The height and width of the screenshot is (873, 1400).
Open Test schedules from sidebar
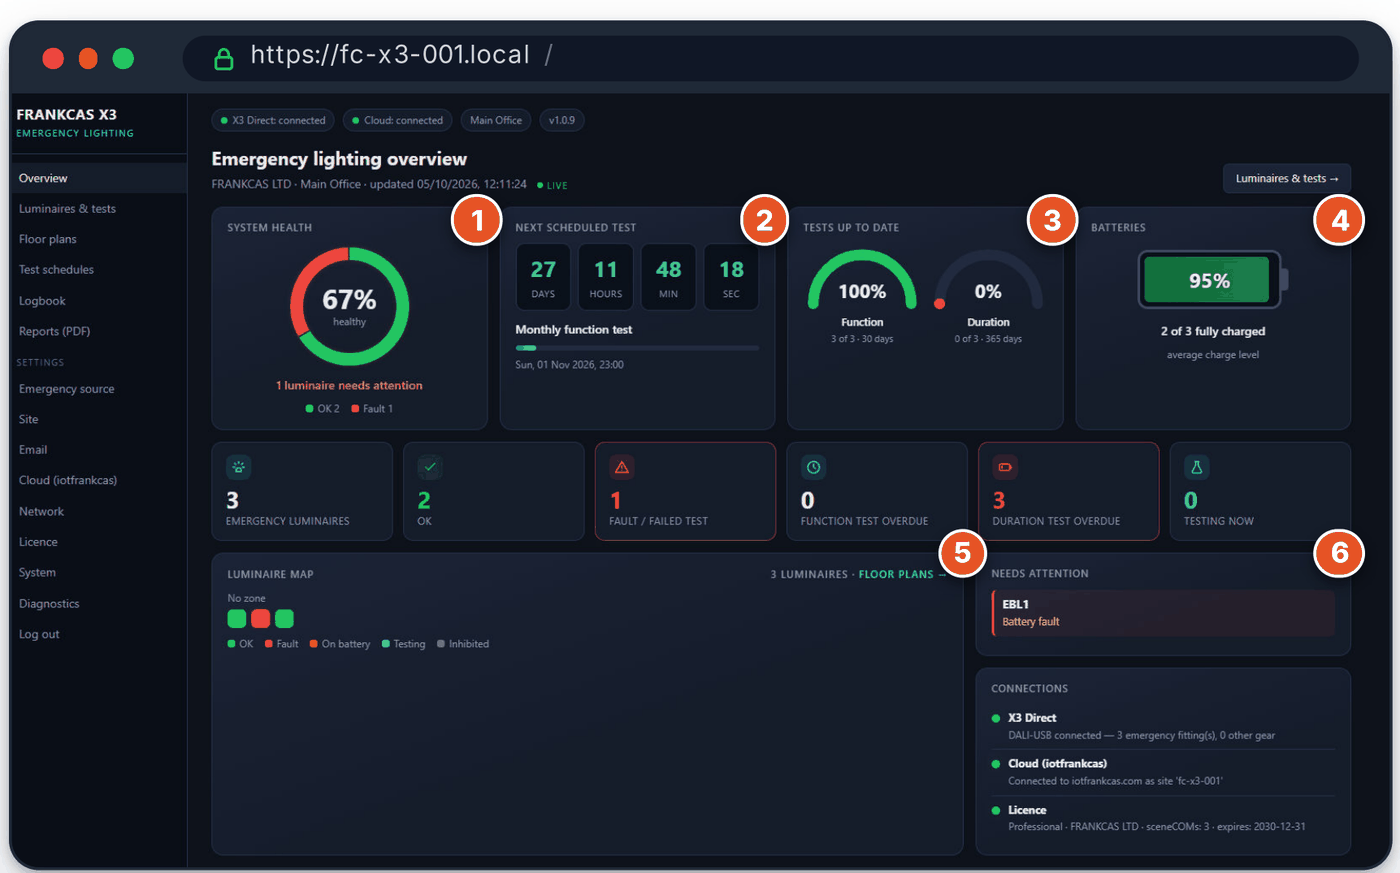(99, 270)
